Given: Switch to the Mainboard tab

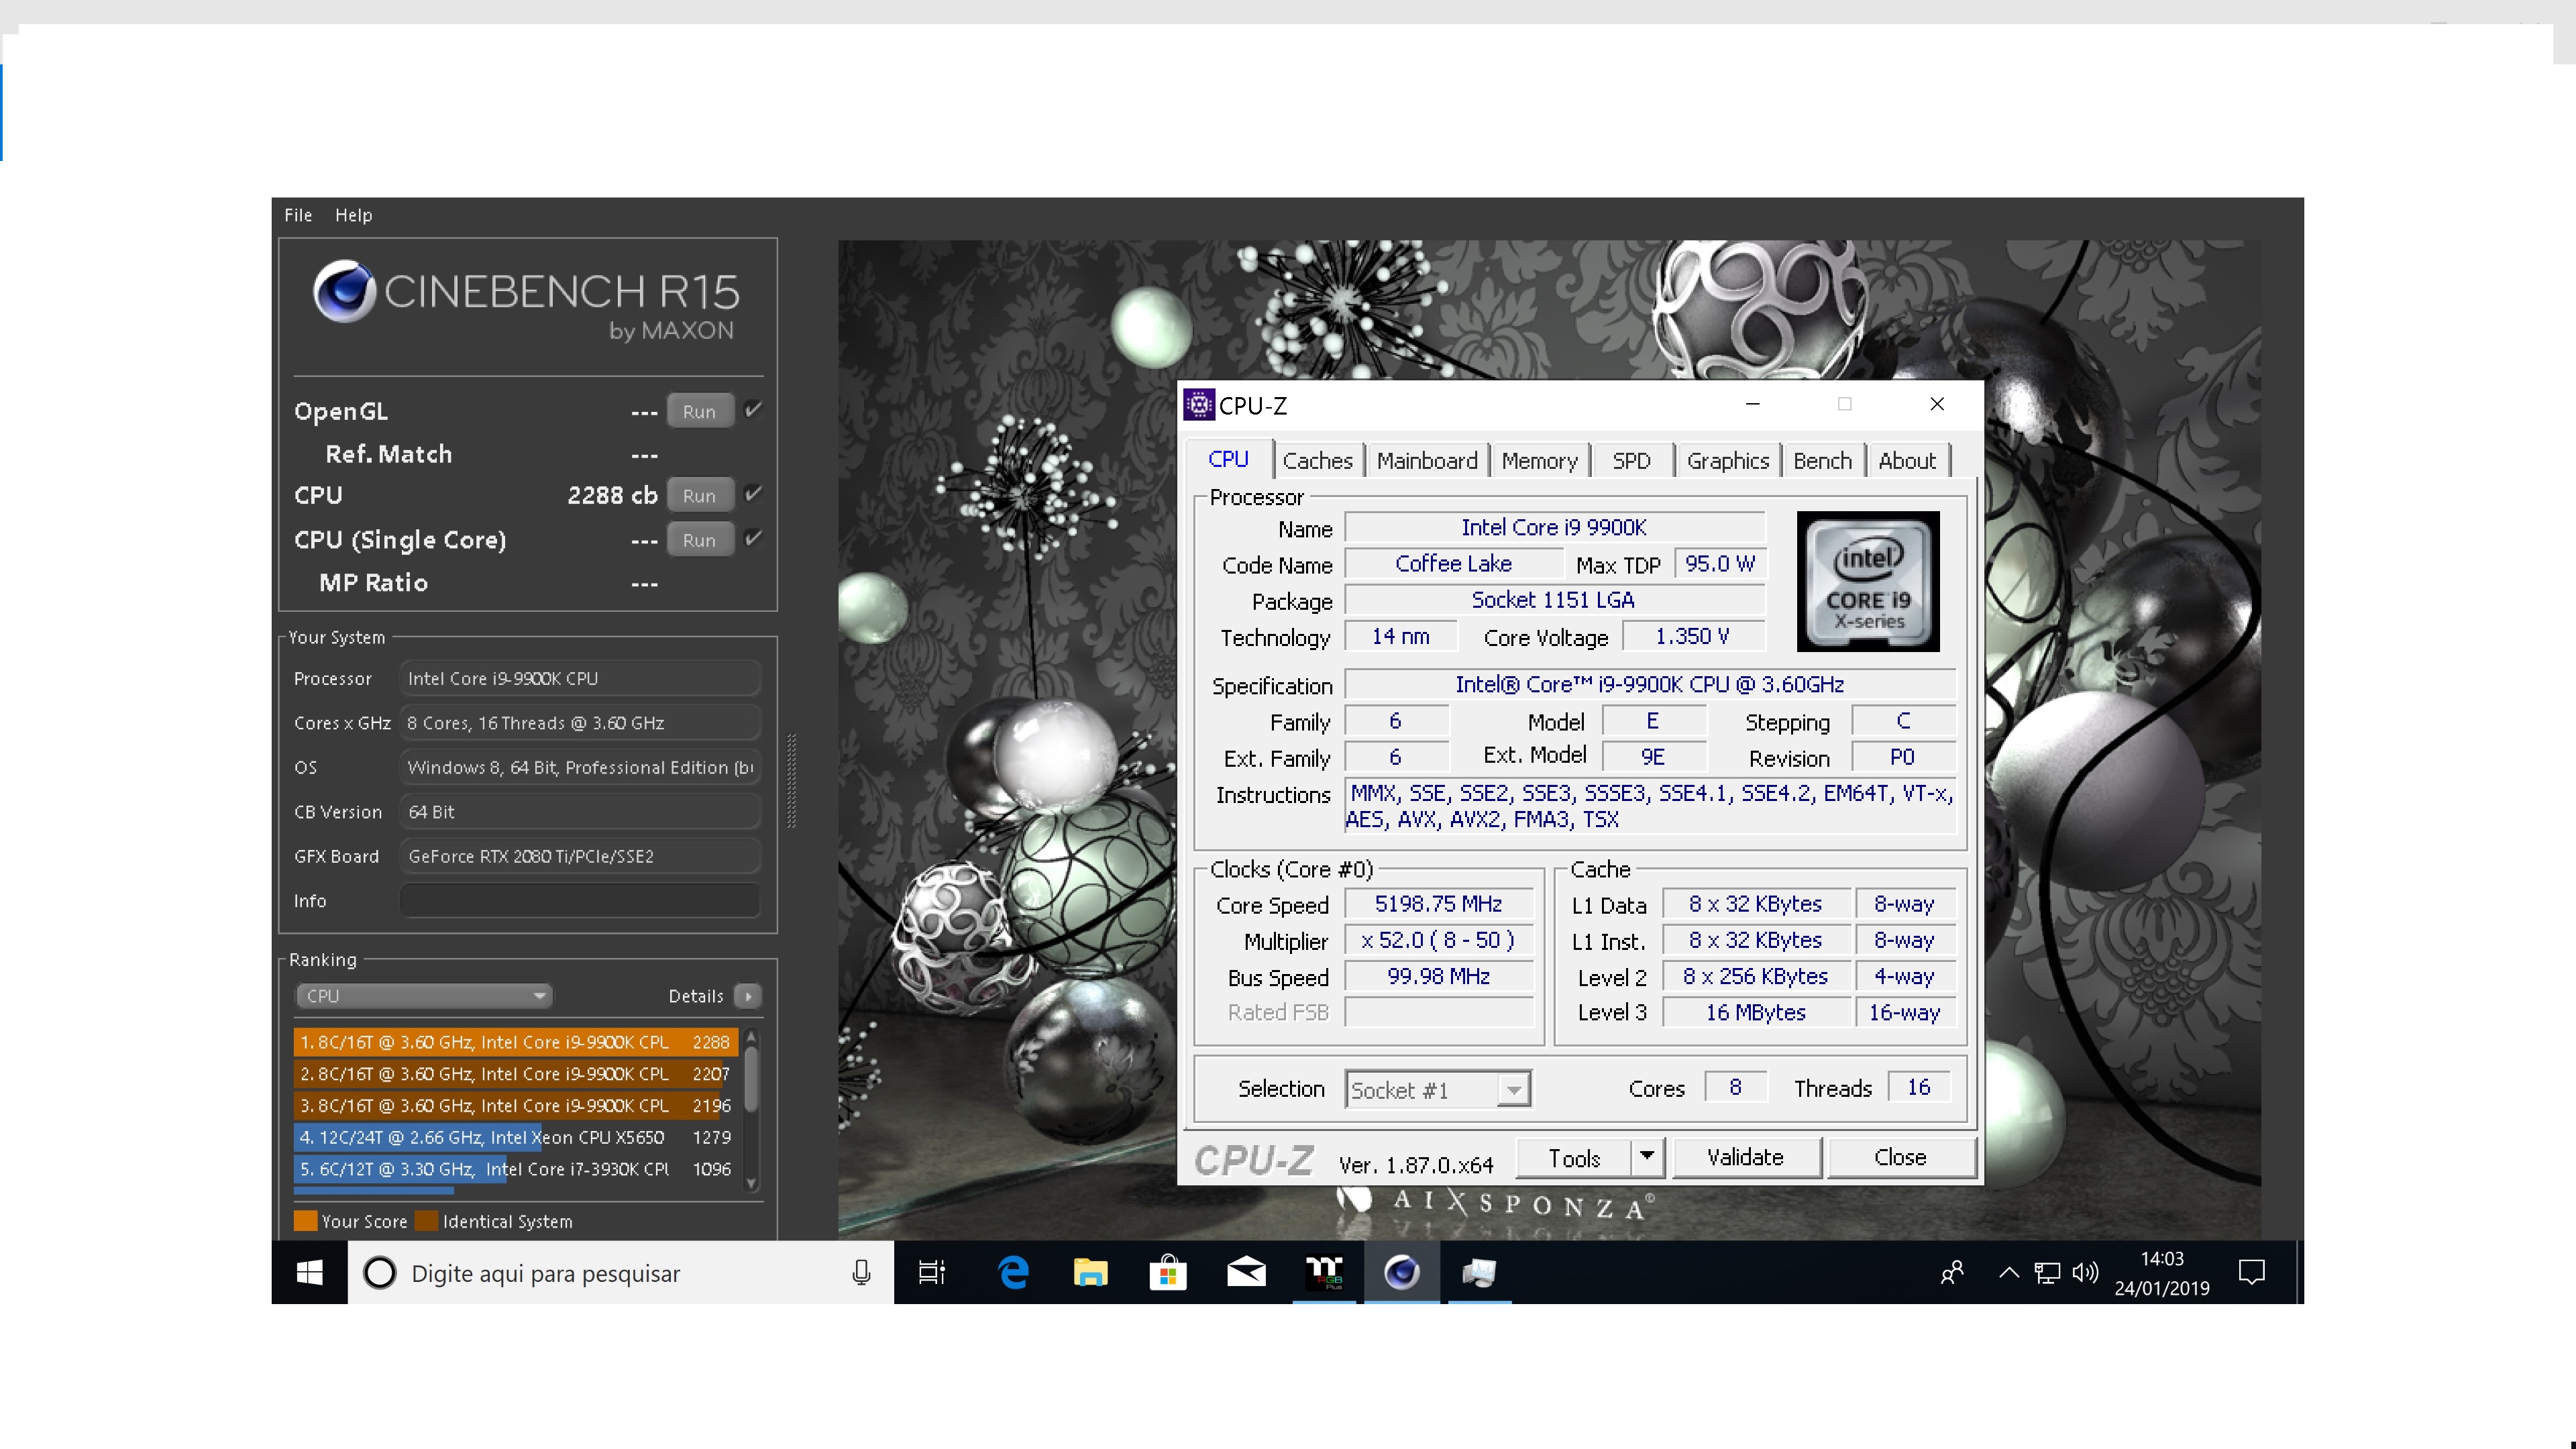Looking at the screenshot, I should pos(1427,461).
